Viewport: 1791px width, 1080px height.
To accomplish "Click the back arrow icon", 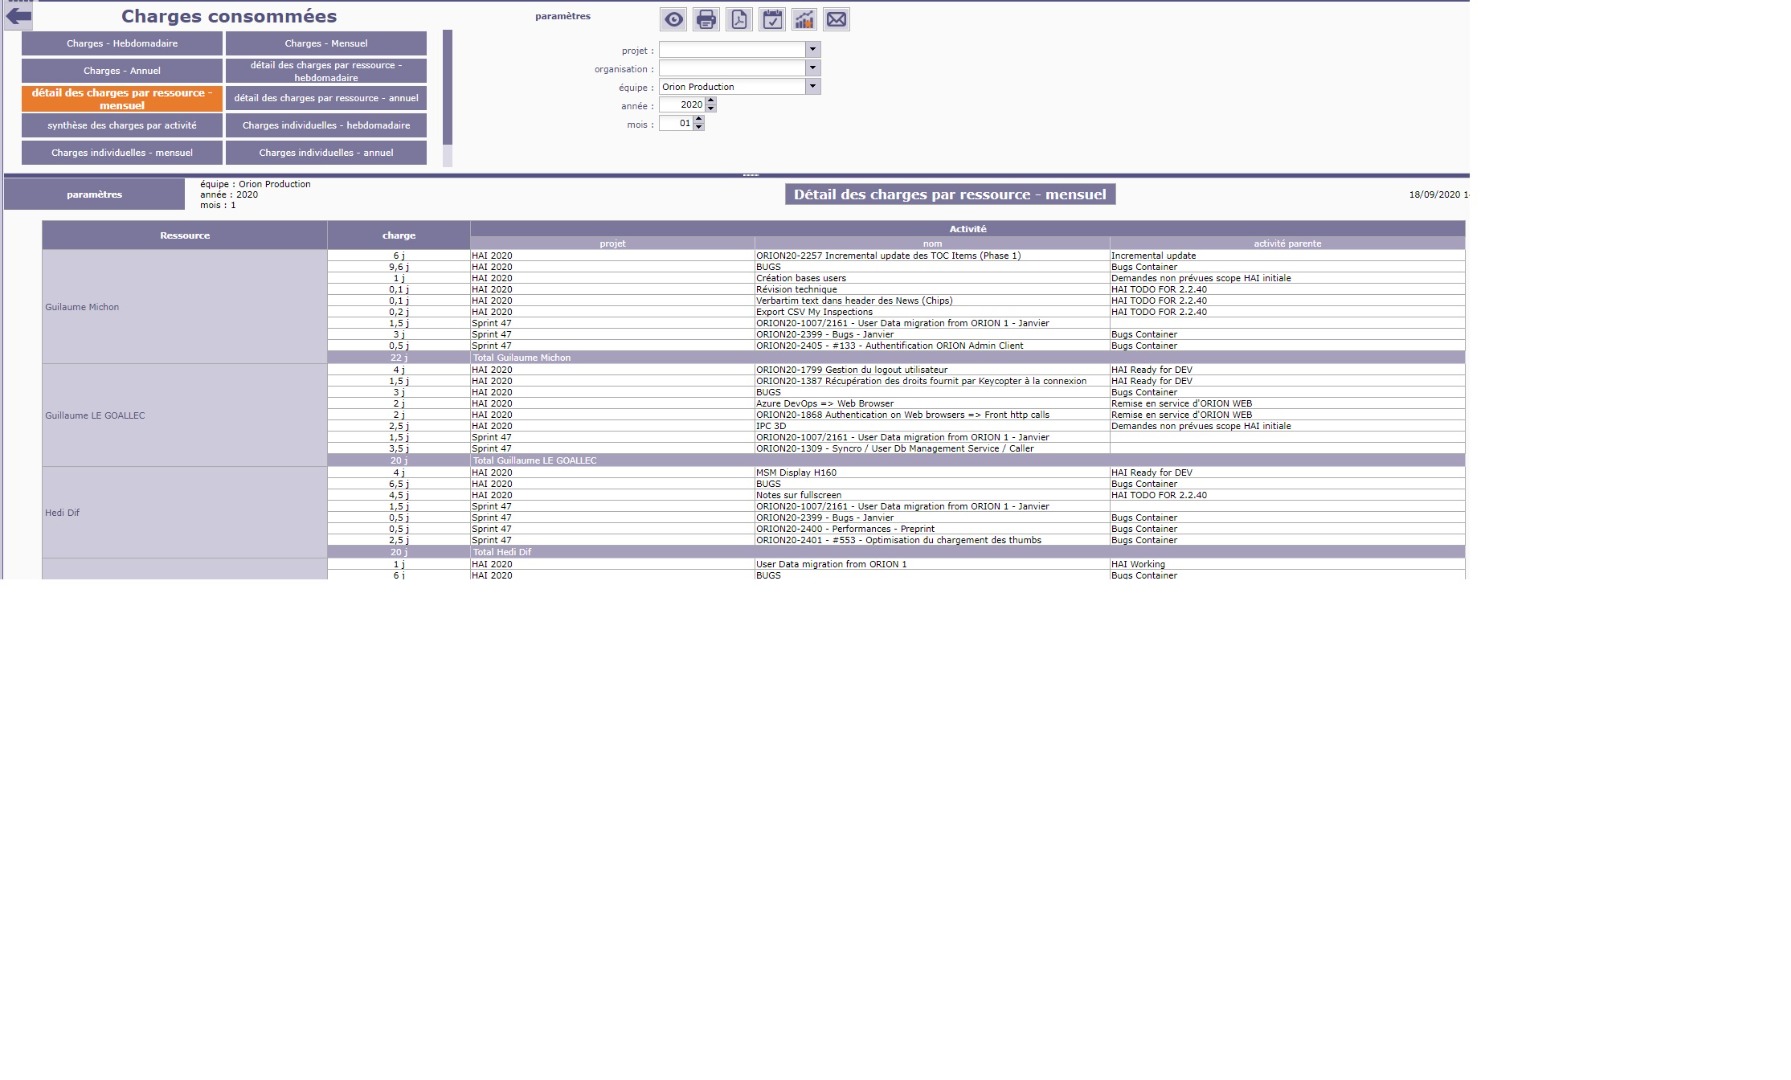I will coord(18,15).
